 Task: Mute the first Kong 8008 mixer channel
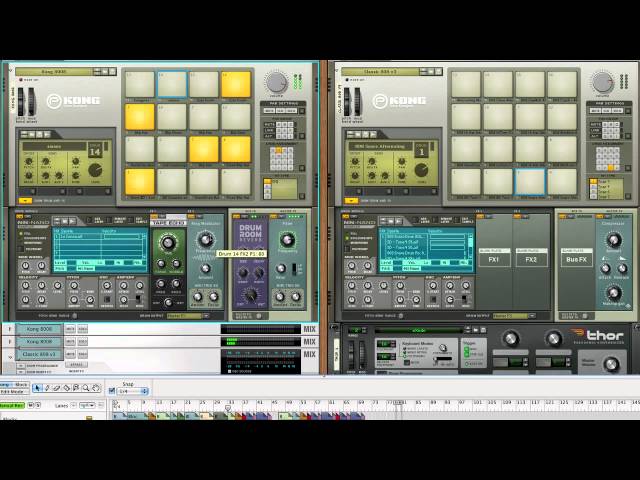point(70,329)
